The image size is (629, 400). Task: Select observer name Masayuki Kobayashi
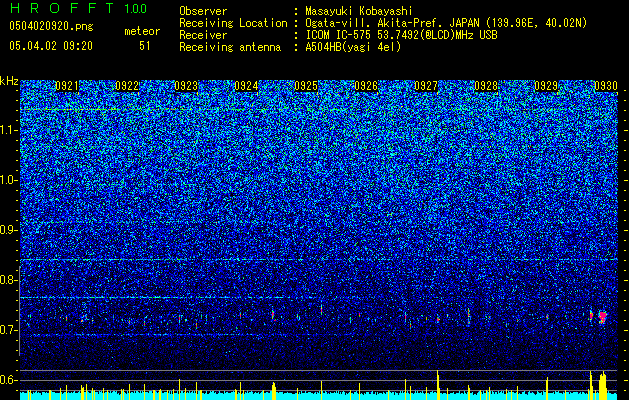[x=359, y=11]
